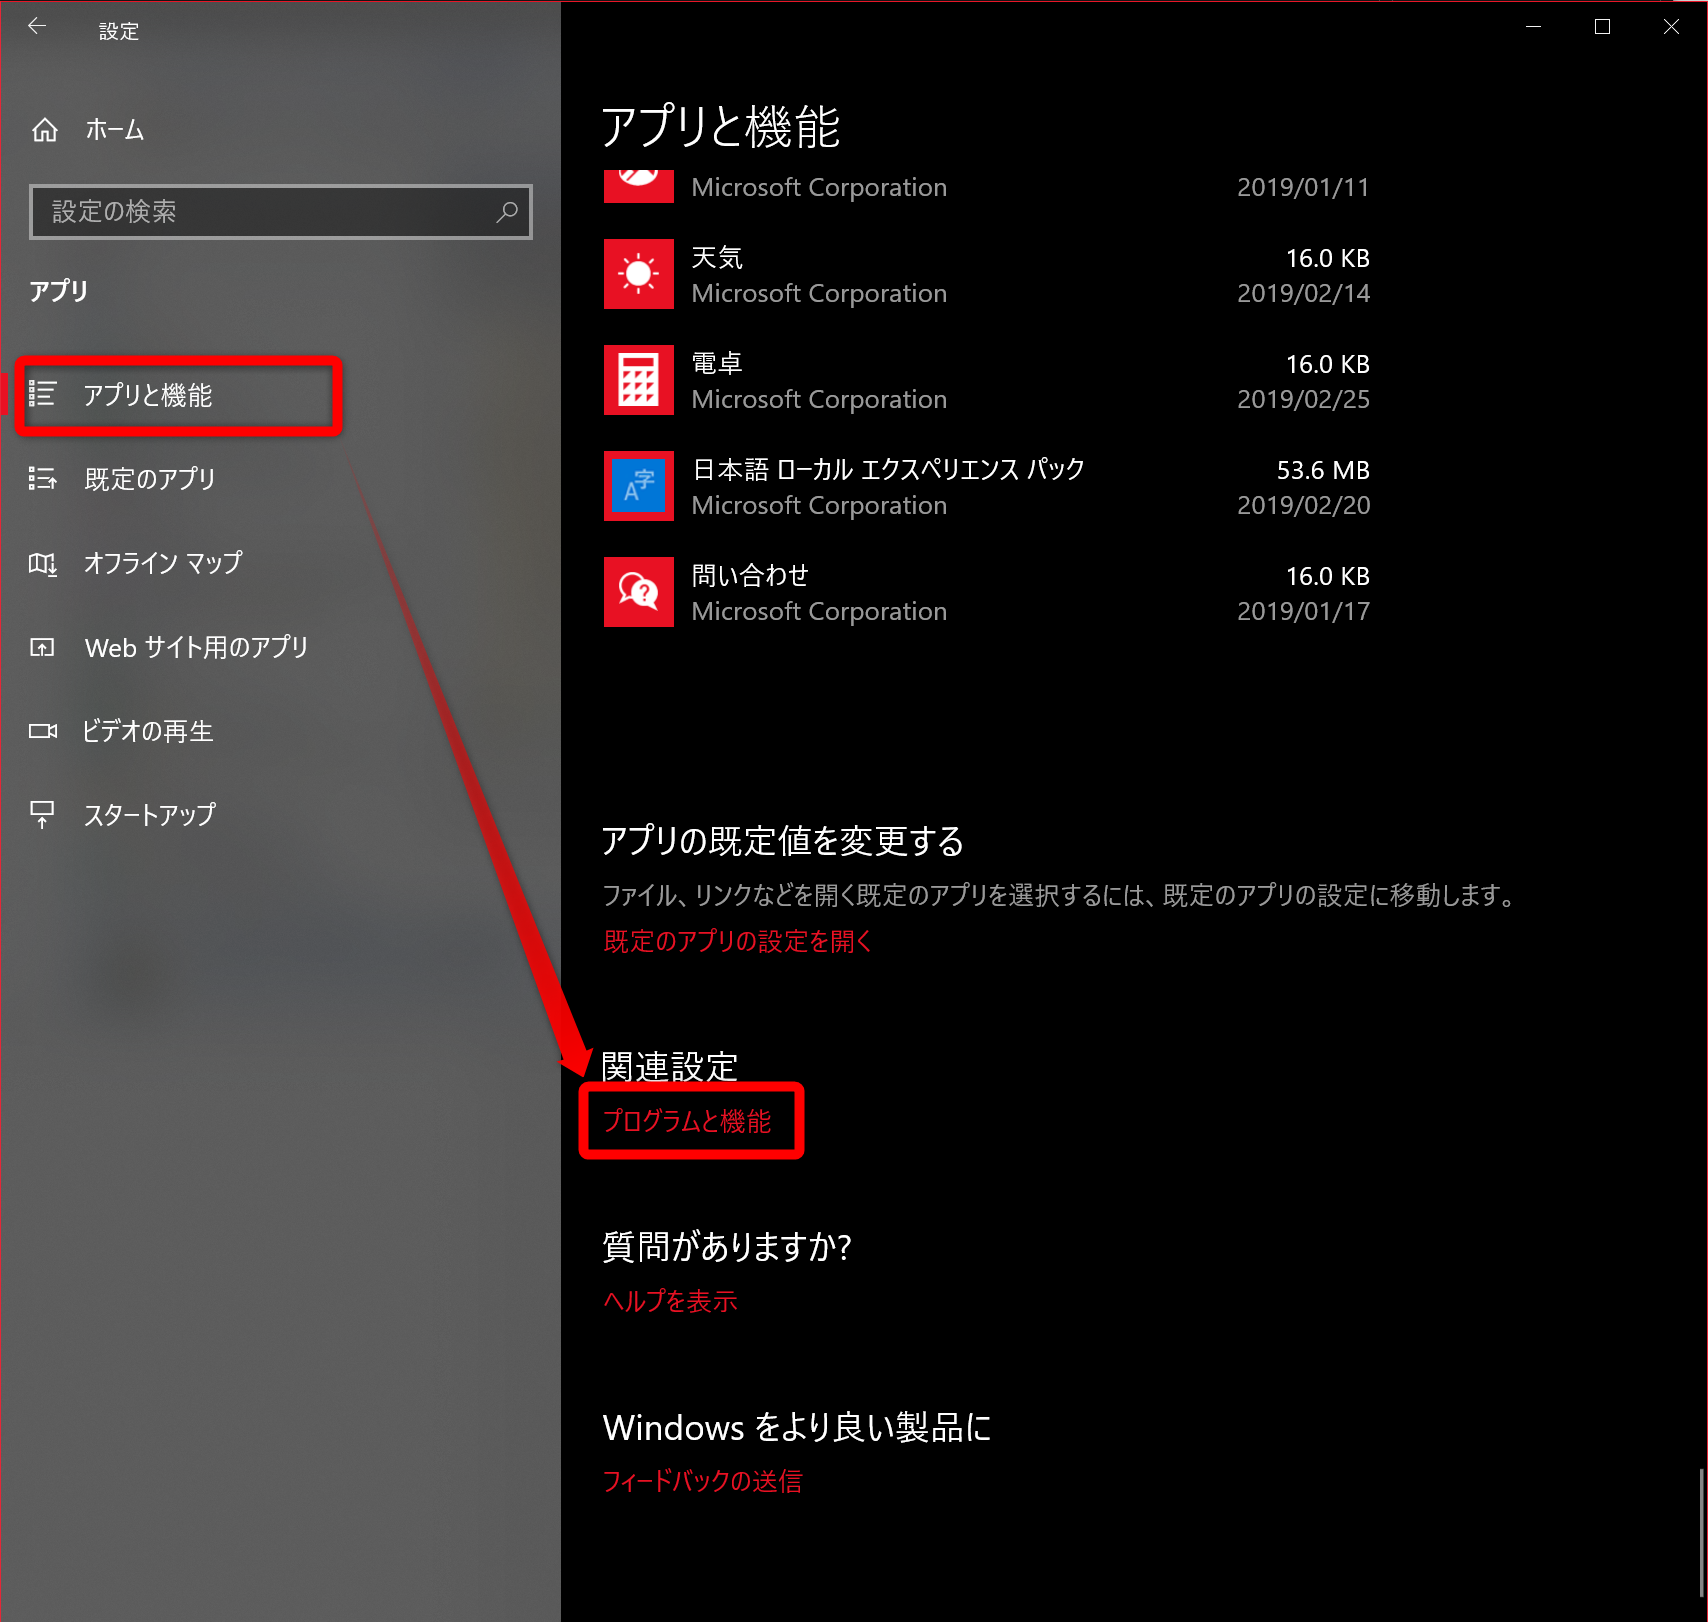Image resolution: width=1708 pixels, height=1622 pixels.
Task: Click ヘルプを表示 link
Action: pos(670,1301)
